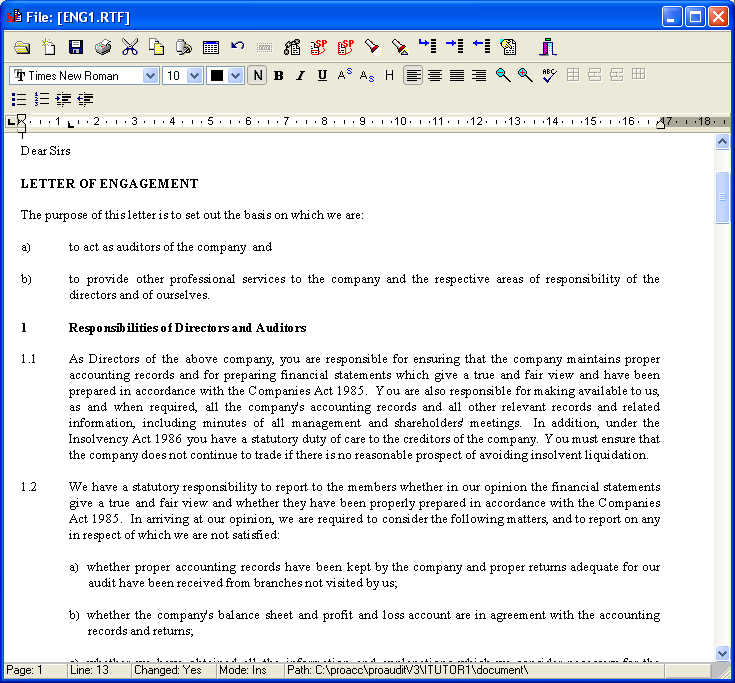Toggle subscript formatting
735x683 pixels.
[367, 75]
